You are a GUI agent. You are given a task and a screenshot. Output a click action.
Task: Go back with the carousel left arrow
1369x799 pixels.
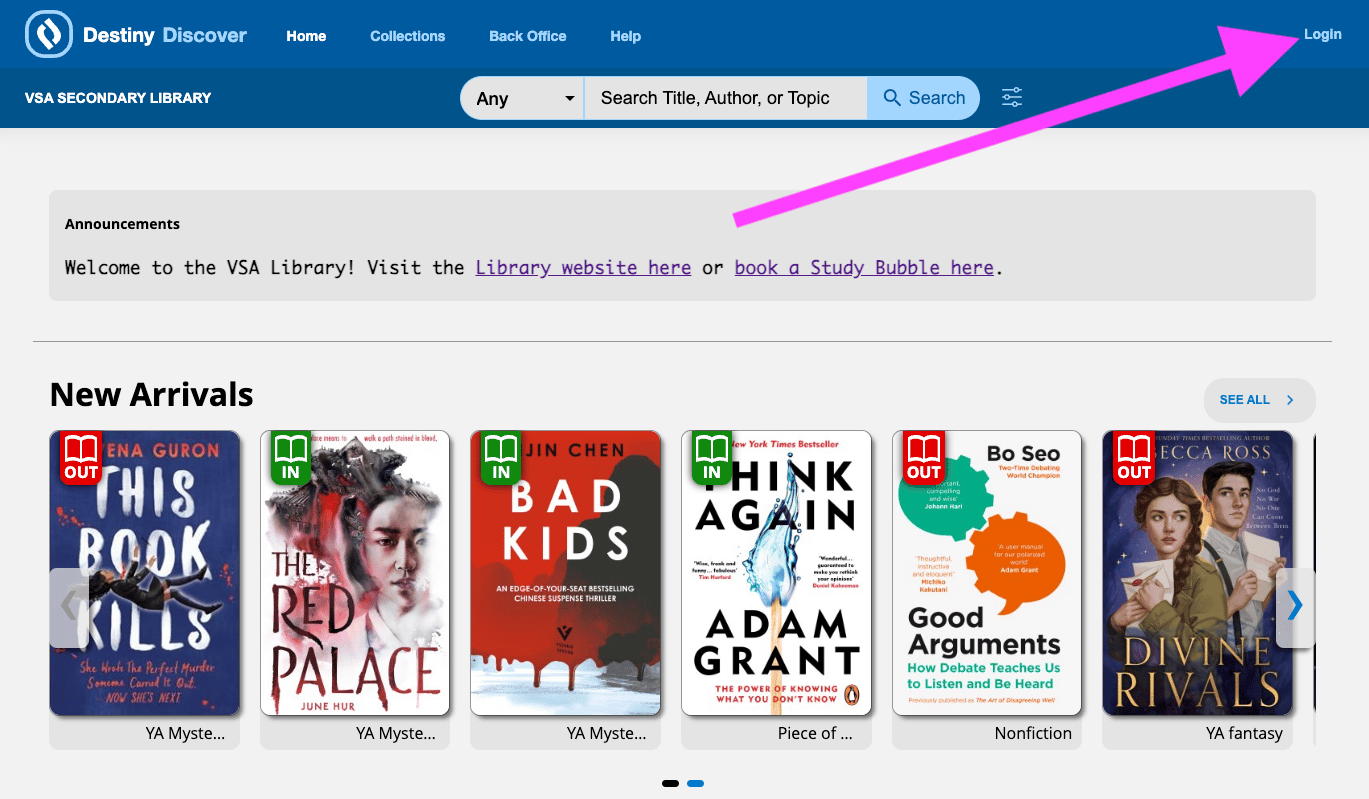click(69, 606)
